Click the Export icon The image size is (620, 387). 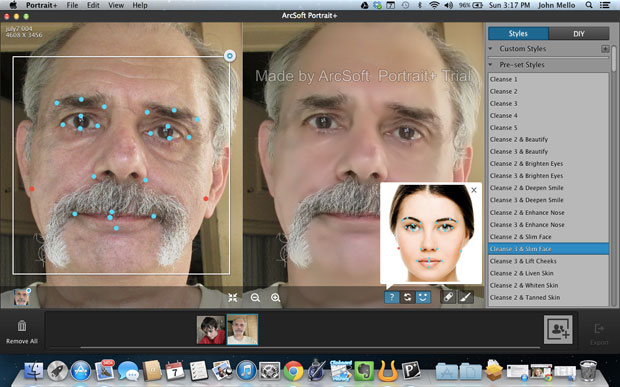tap(599, 329)
